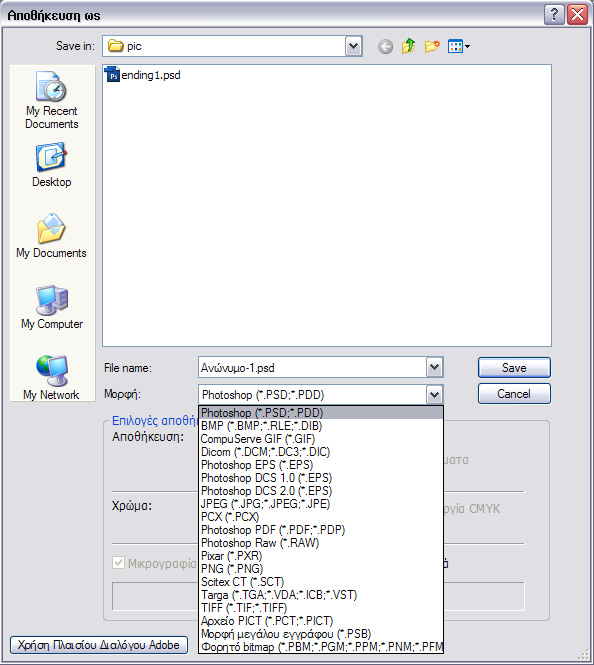Viewport: 594px width, 665px height.
Task: Choose Dicom format option
Action: click(x=321, y=452)
